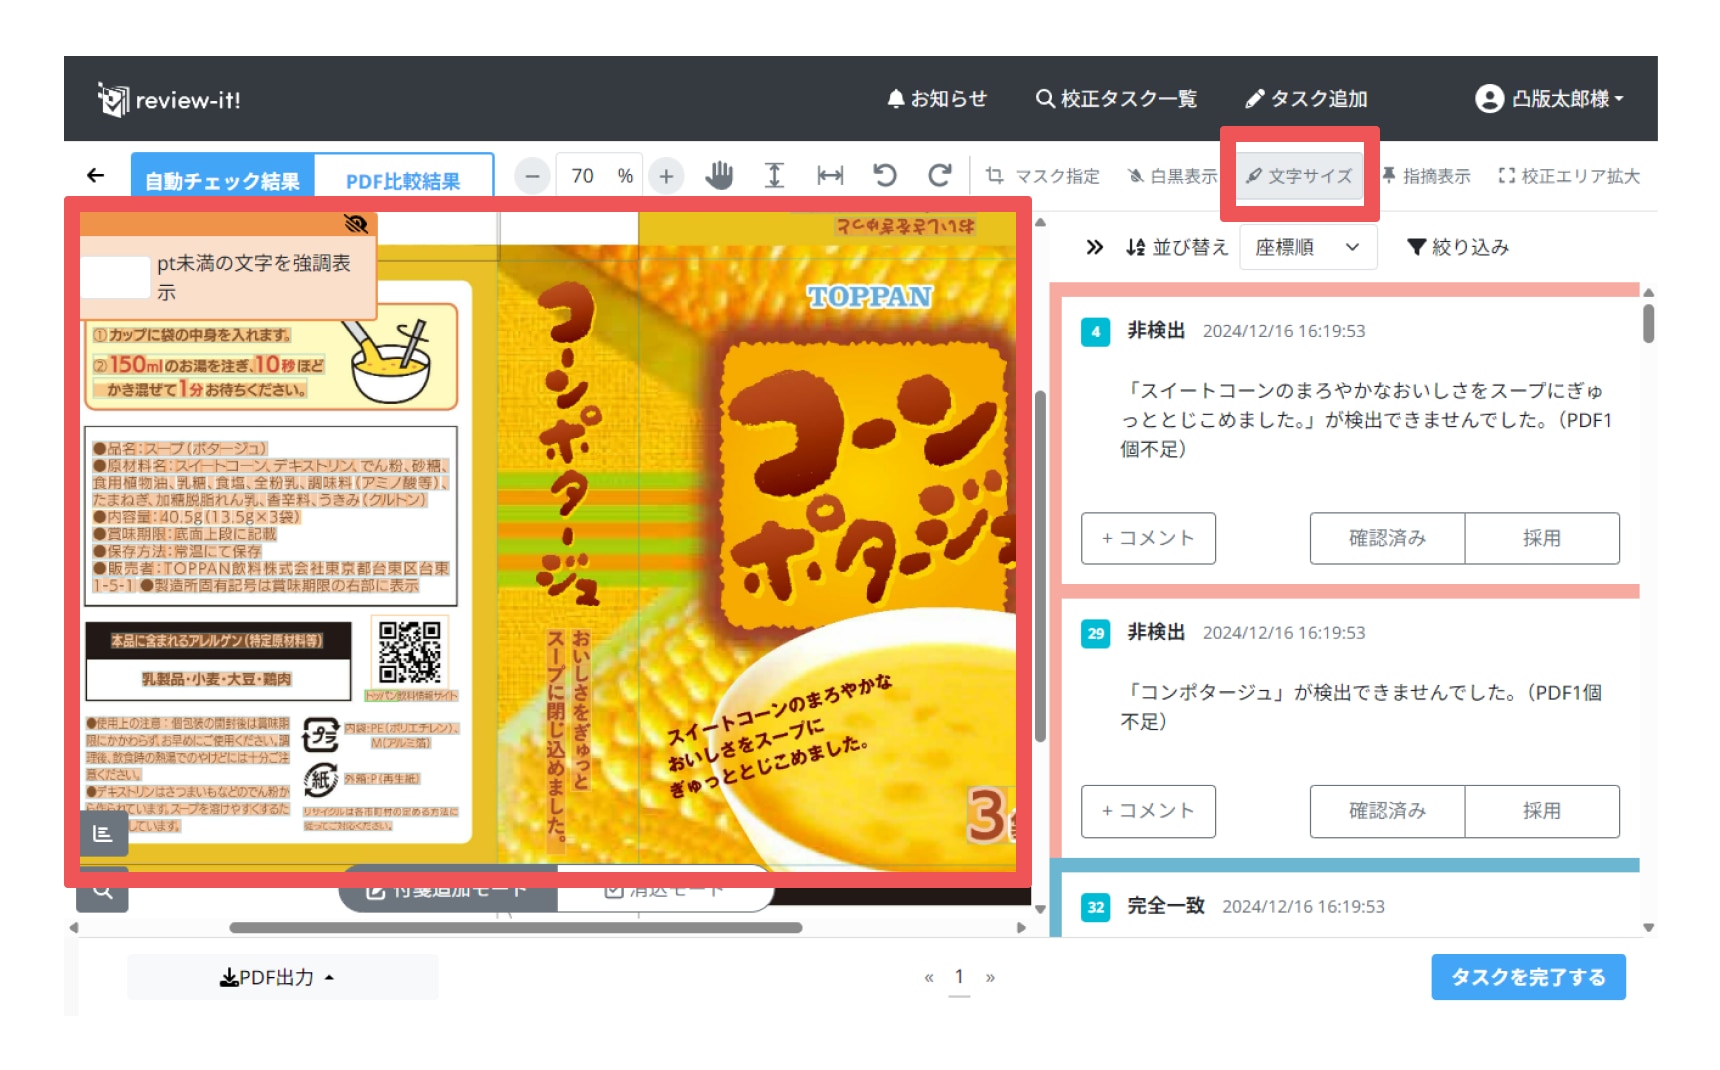Screen dimensions: 1720x1070
Task: Go back using the left arrow
Action: tap(96, 176)
